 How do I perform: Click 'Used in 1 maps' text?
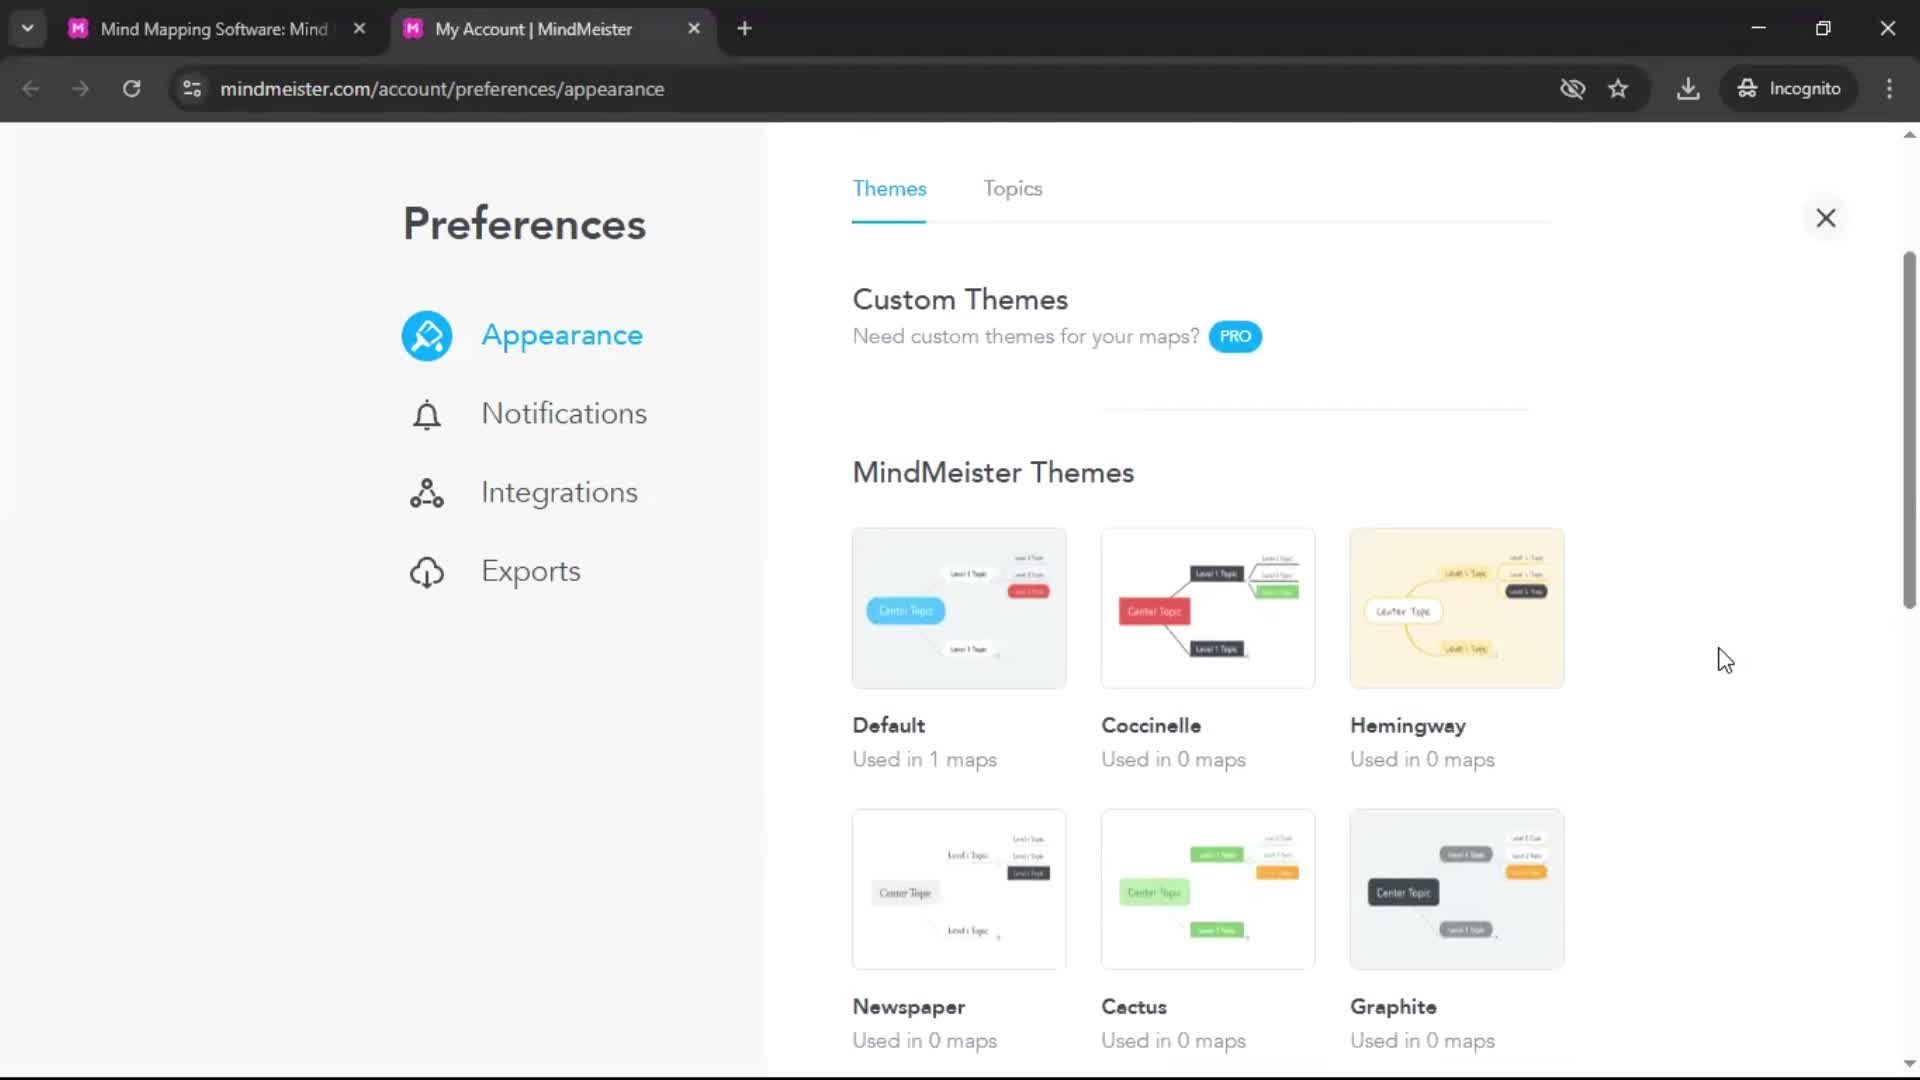point(924,760)
